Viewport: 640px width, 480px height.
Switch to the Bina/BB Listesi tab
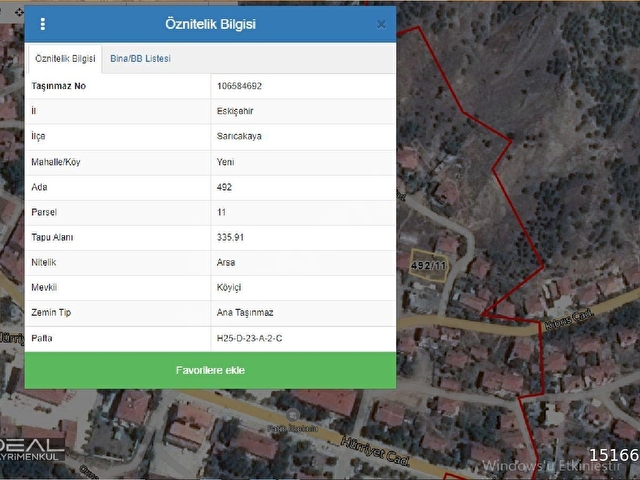140,58
